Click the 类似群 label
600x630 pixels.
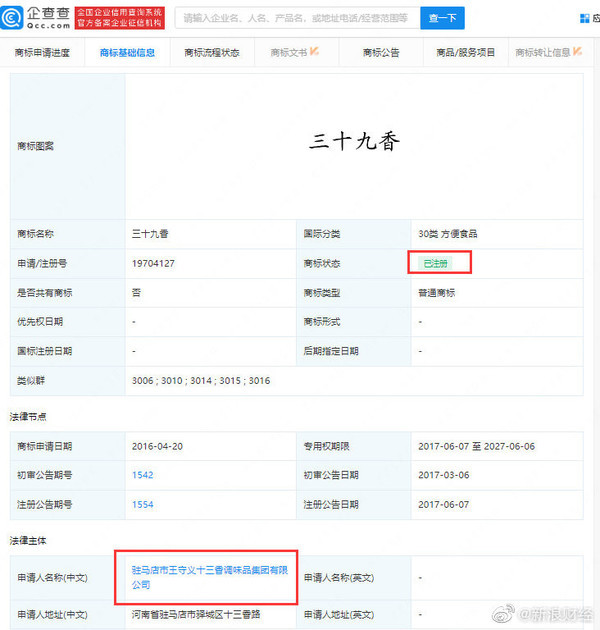(31, 380)
